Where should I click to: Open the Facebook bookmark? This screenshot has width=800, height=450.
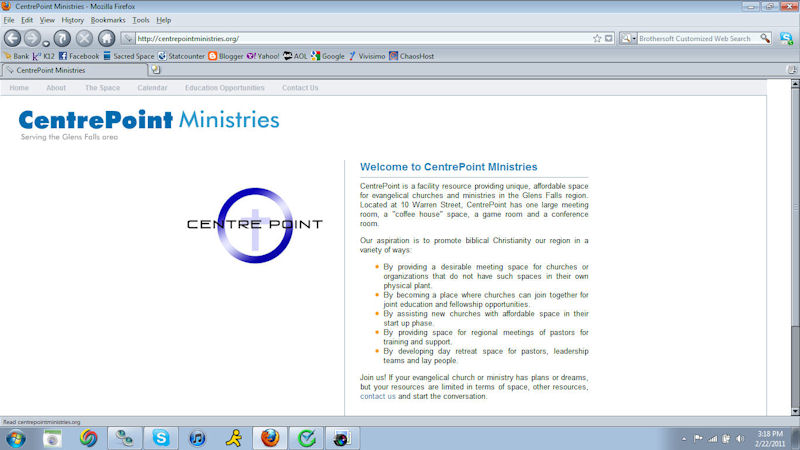[x=78, y=56]
